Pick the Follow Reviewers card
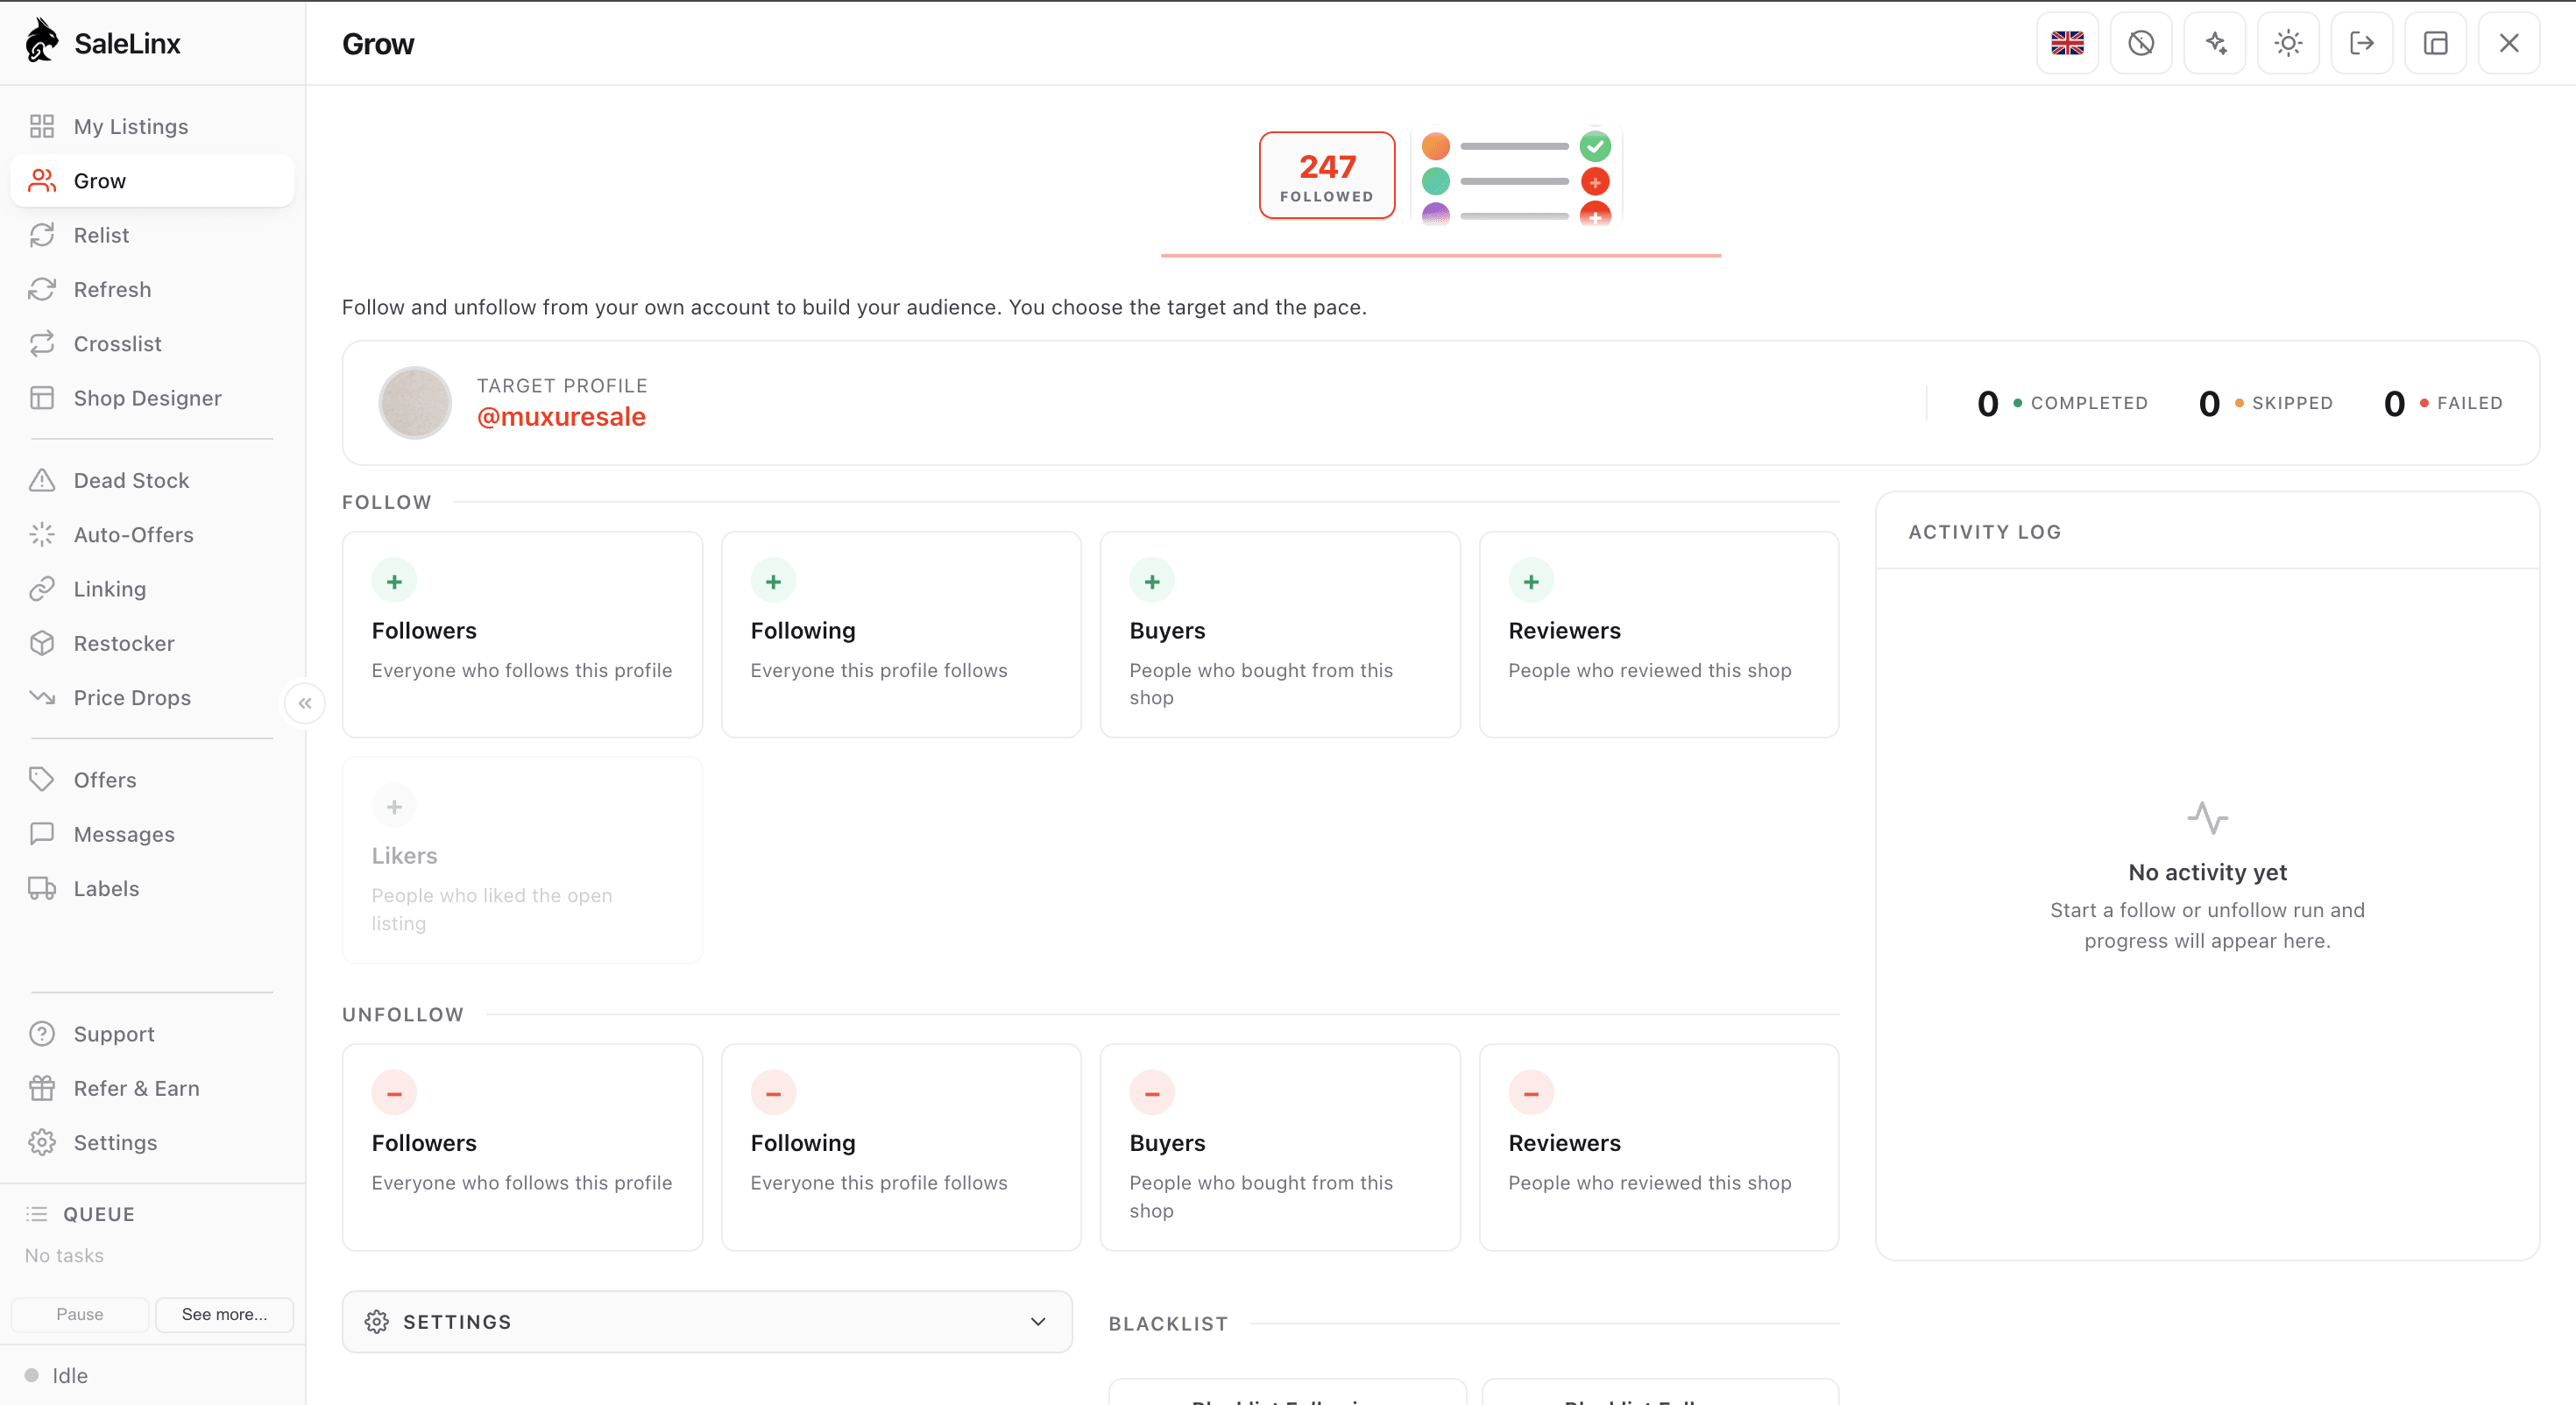The image size is (2576, 1405). [1659, 635]
